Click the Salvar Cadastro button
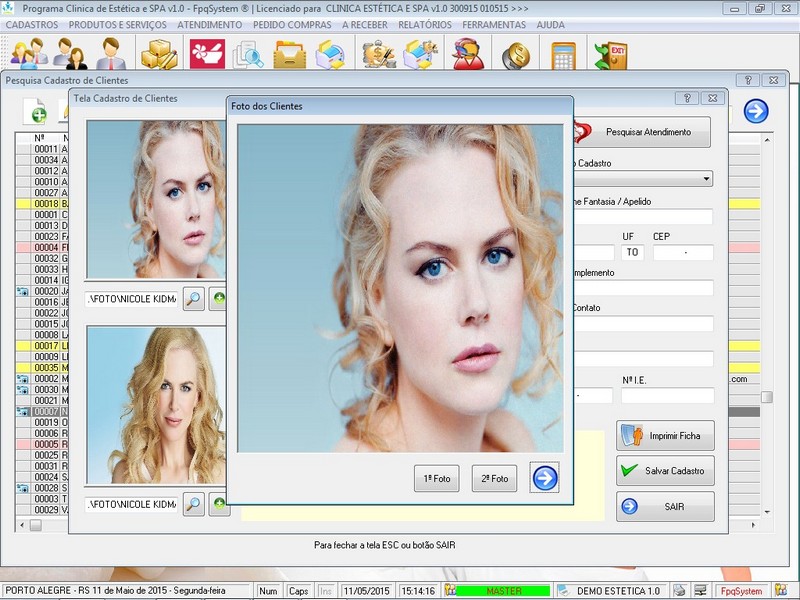This screenshot has width=800, height=600. pyautogui.click(x=665, y=470)
